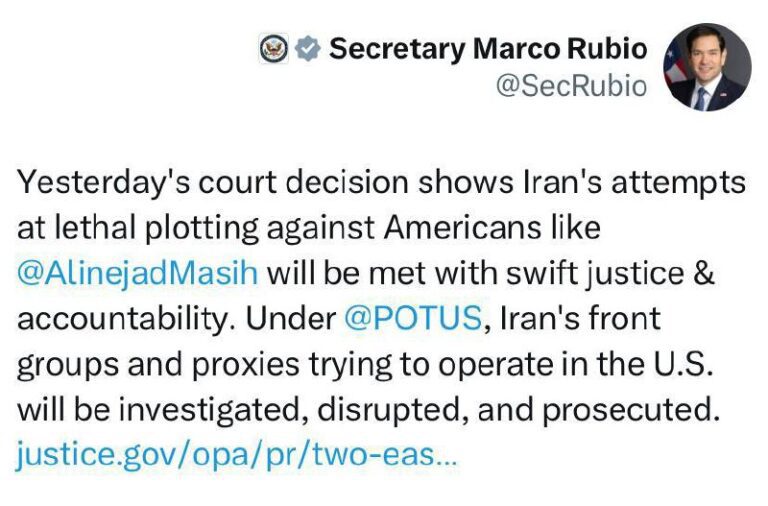
Task: Open Secretary Marco Rubio's profile photo
Action: [709, 67]
